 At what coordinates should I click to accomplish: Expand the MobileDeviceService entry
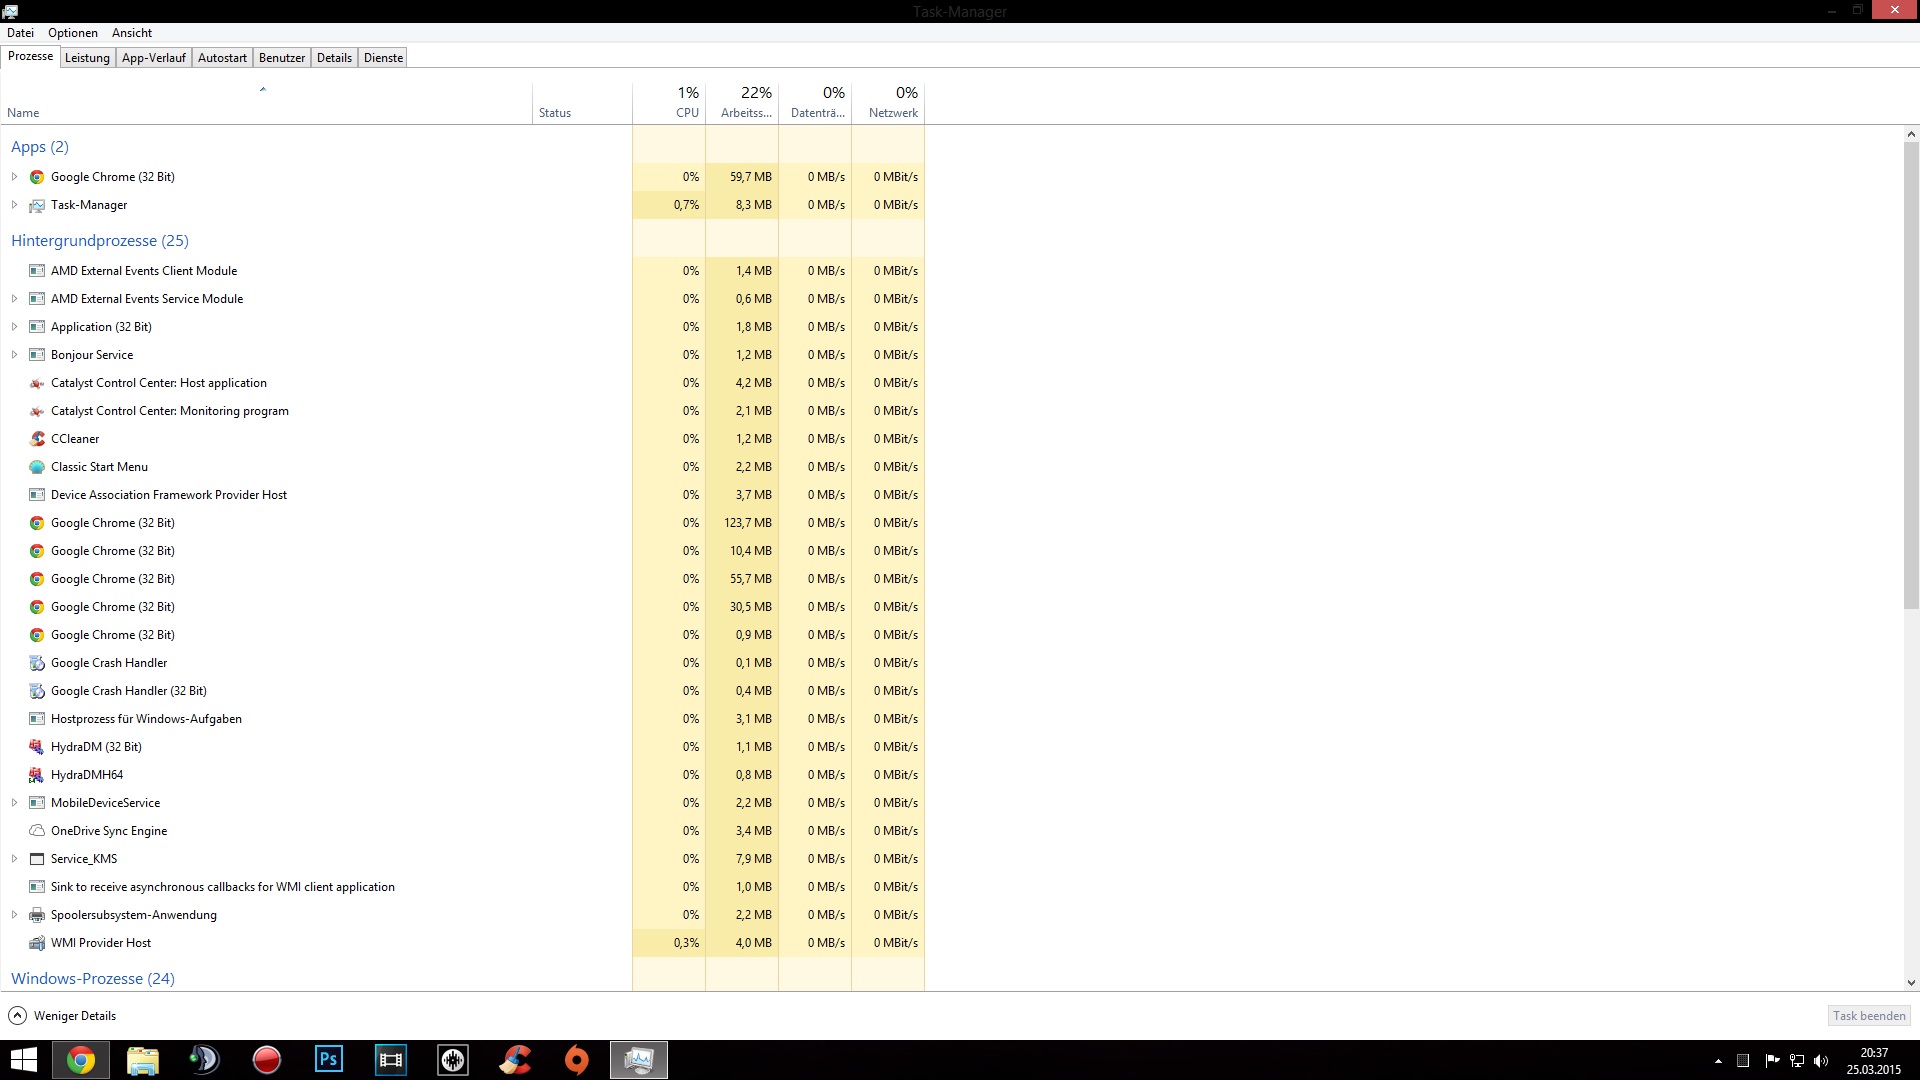14,803
